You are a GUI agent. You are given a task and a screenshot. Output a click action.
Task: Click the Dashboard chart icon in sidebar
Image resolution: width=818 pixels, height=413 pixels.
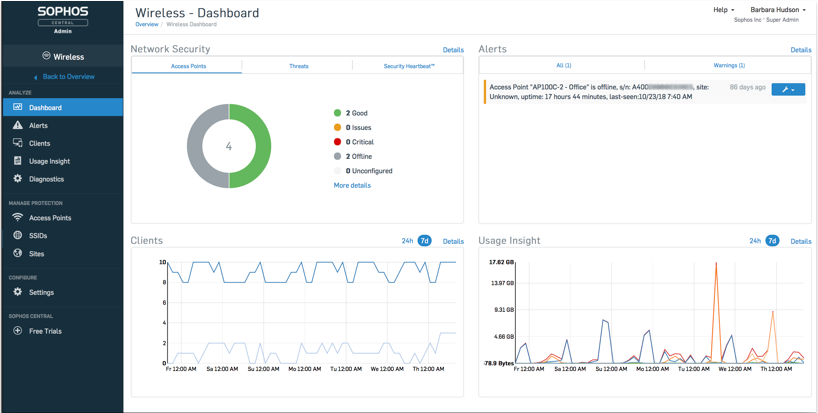(x=18, y=107)
